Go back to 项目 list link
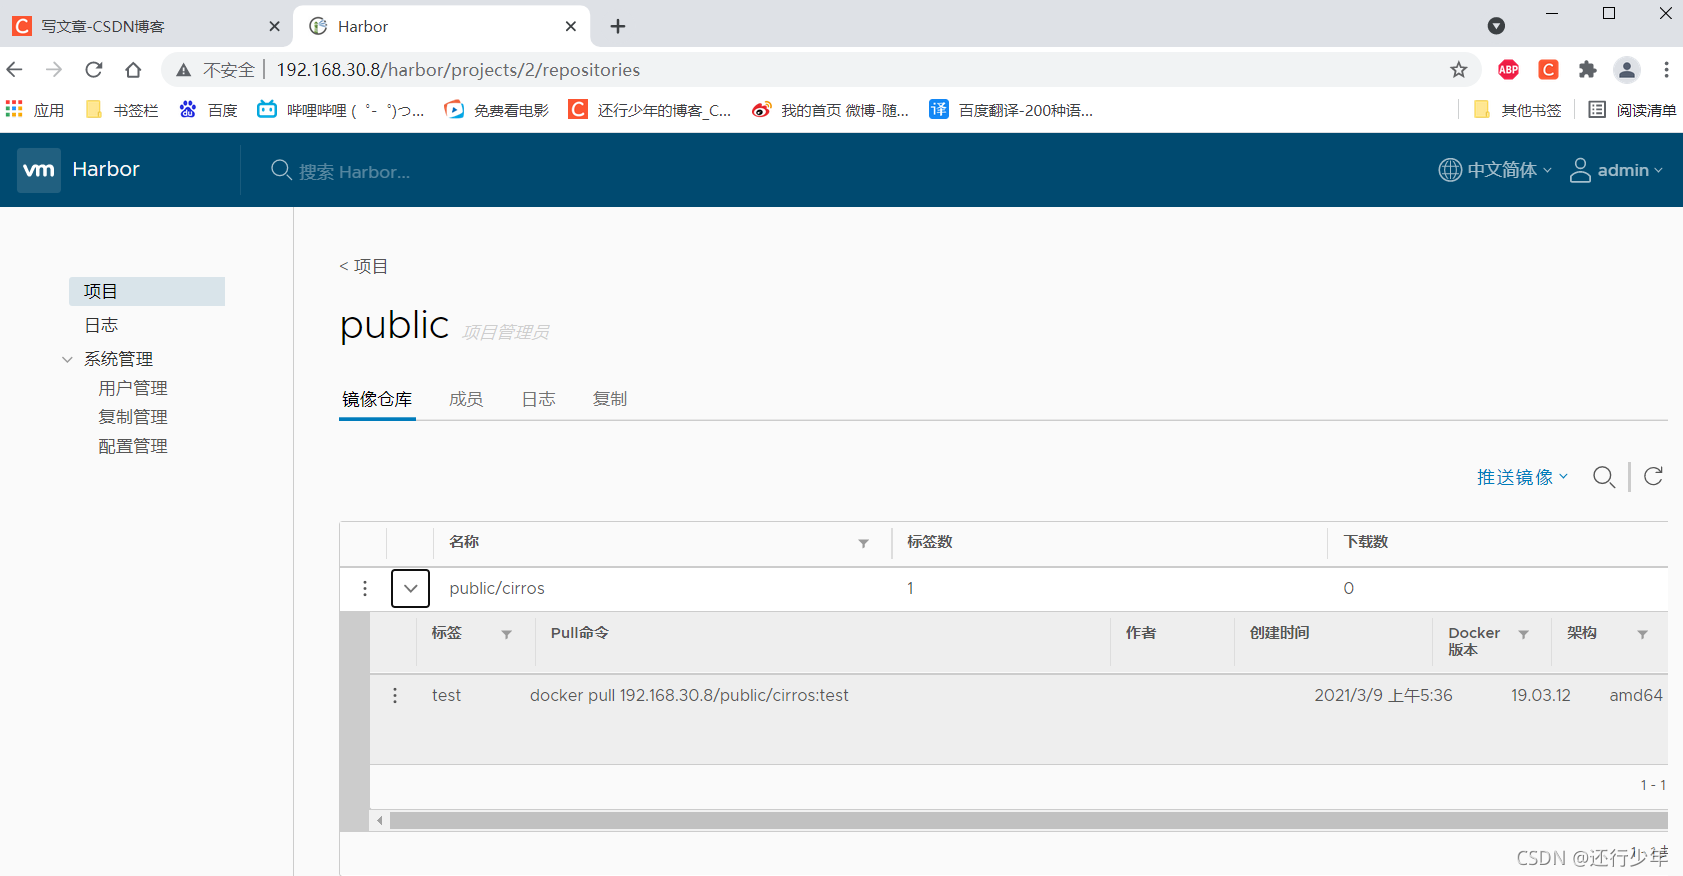The height and width of the screenshot is (876, 1683). 363,266
